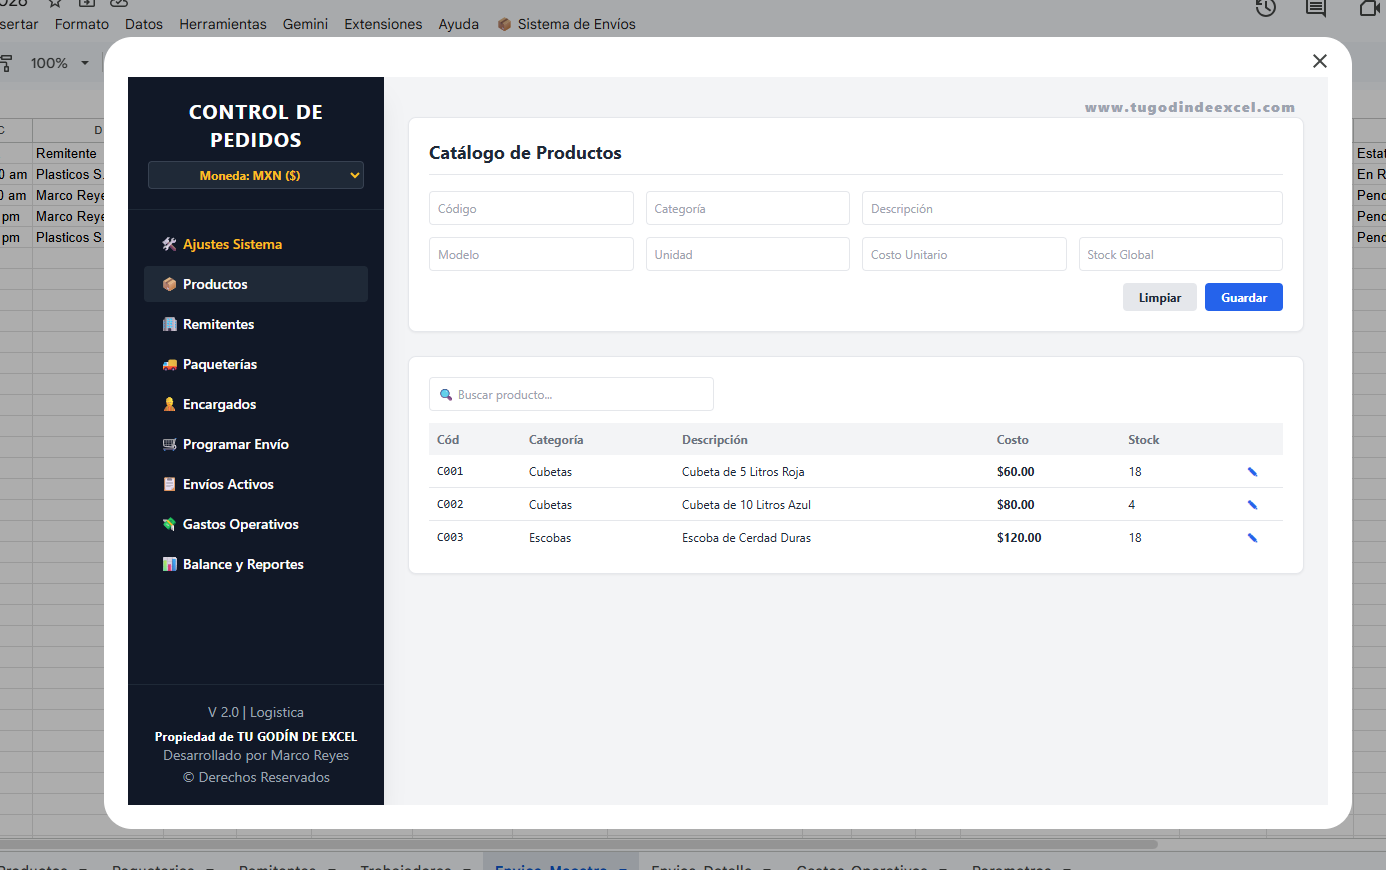Open the Envios_Maestro sheet tab menu arrow
1386x870 pixels.
(x=622, y=867)
